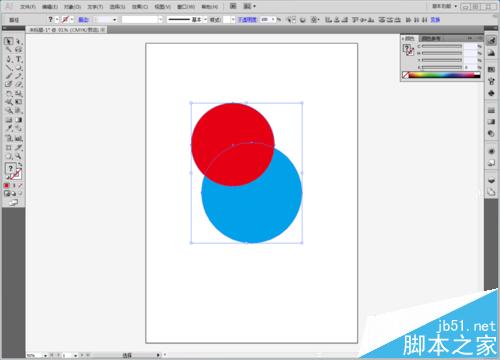Pick a color from the spectrum bar
The width and height of the screenshot is (500, 360).
point(444,75)
